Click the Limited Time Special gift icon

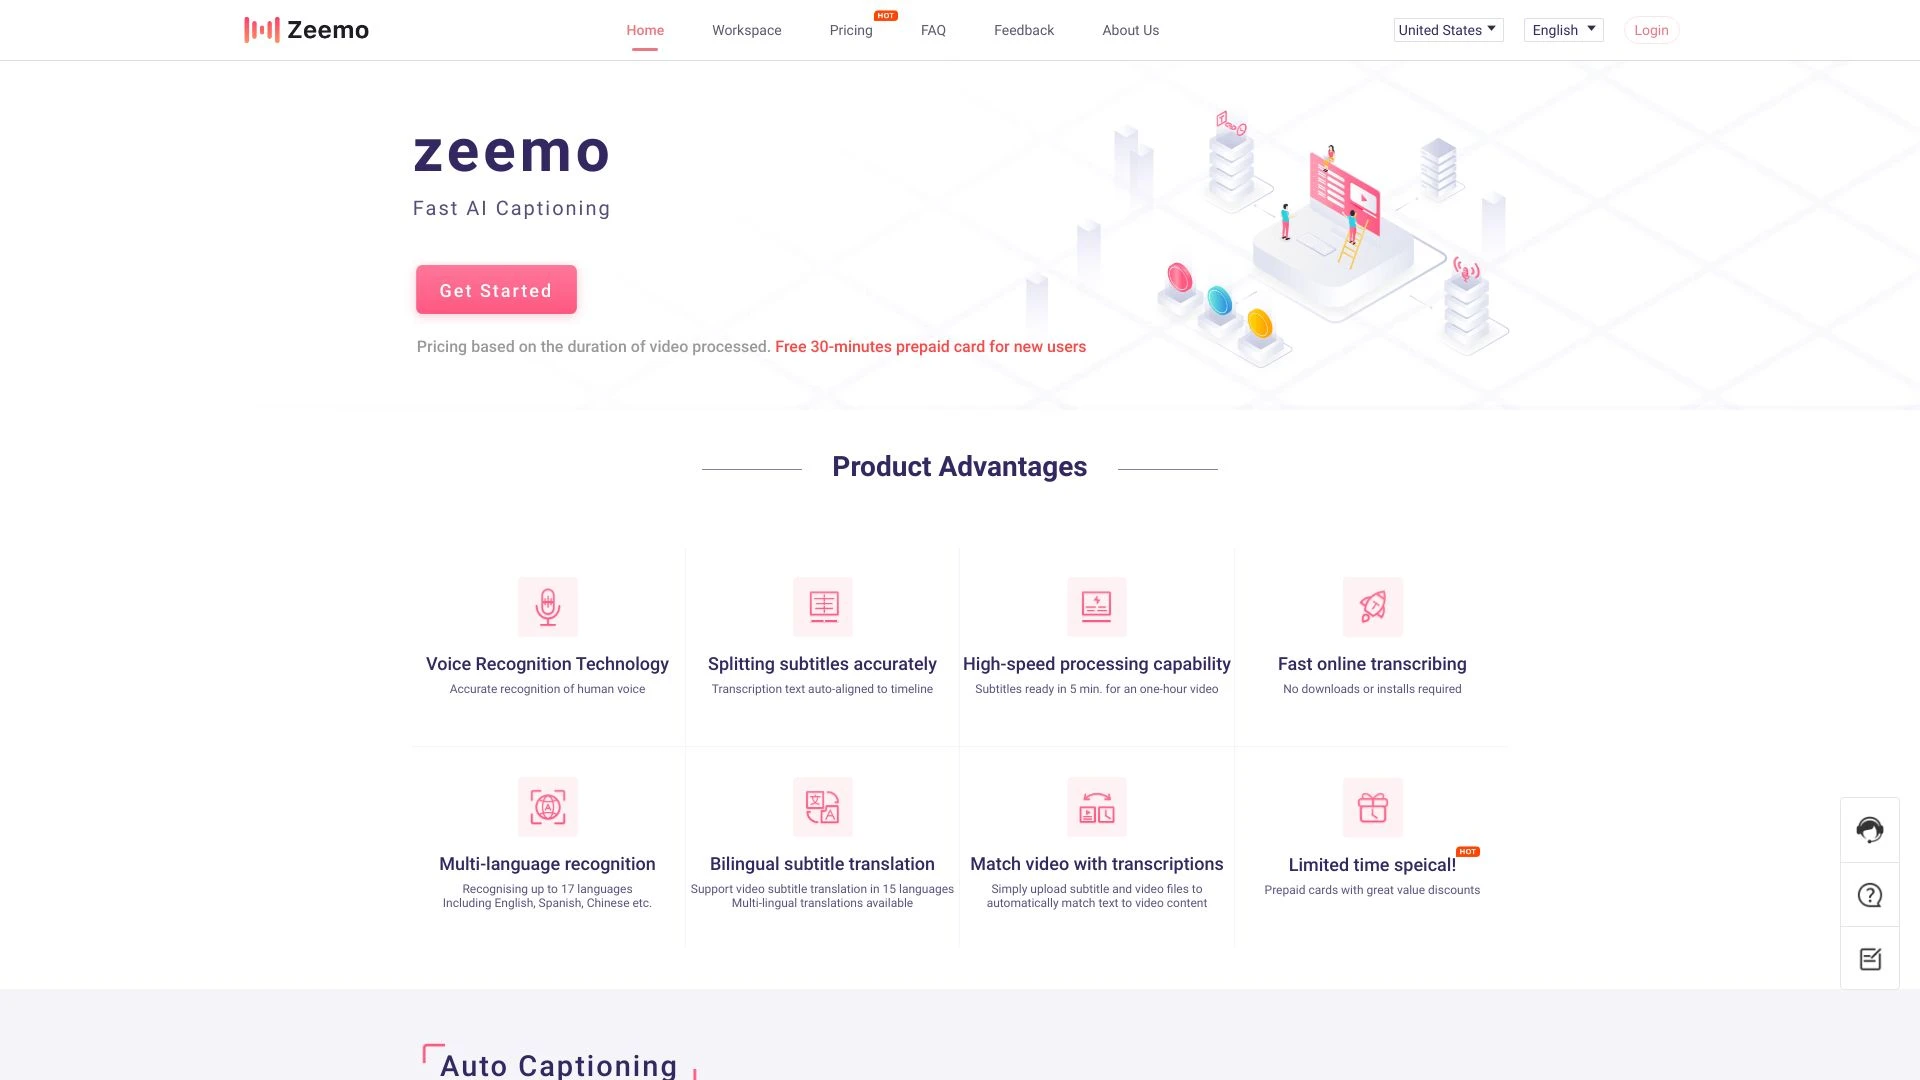tap(1371, 806)
